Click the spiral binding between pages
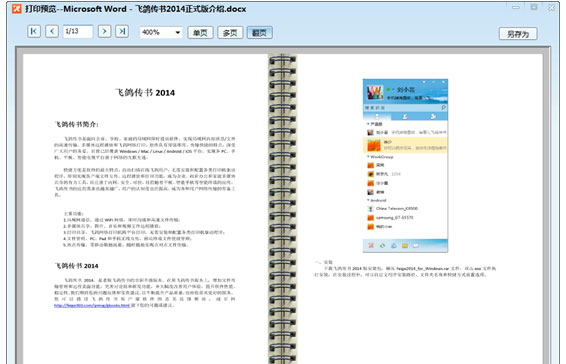This screenshot has height=364, width=566. click(x=282, y=209)
